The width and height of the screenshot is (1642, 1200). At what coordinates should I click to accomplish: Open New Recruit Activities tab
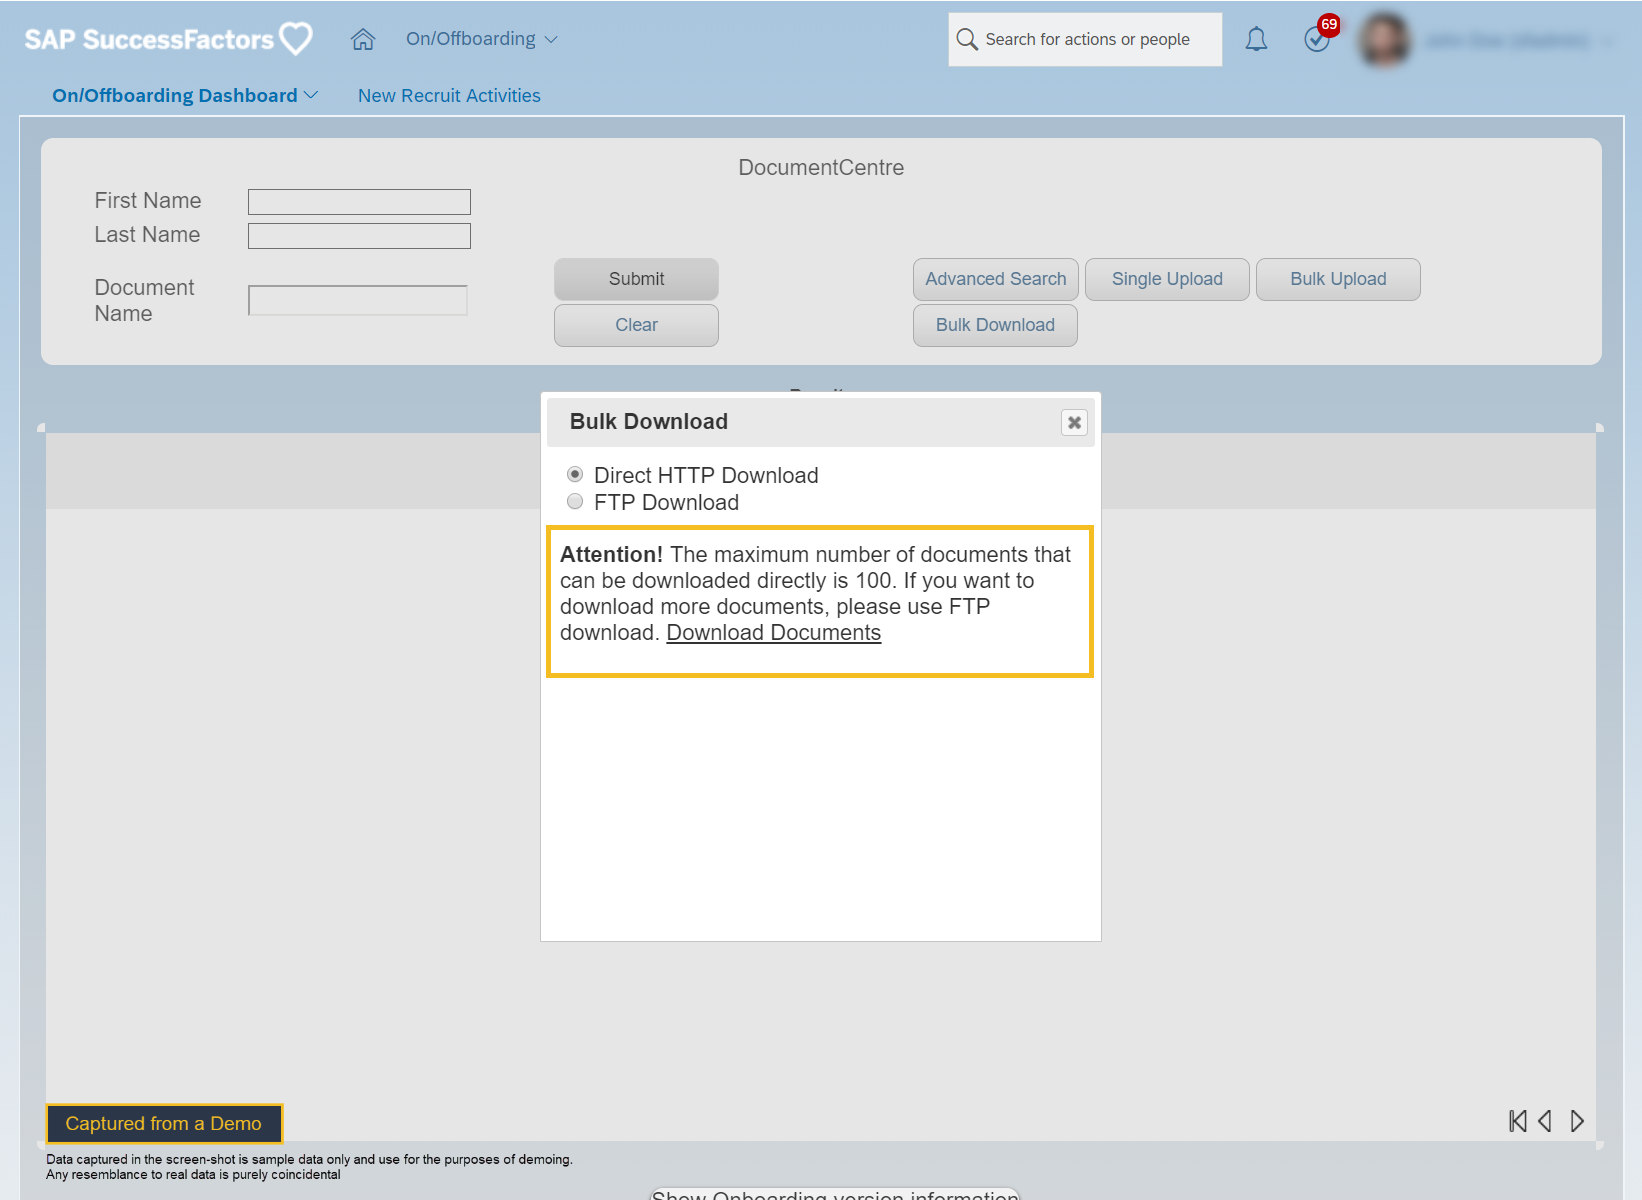pyautogui.click(x=449, y=95)
